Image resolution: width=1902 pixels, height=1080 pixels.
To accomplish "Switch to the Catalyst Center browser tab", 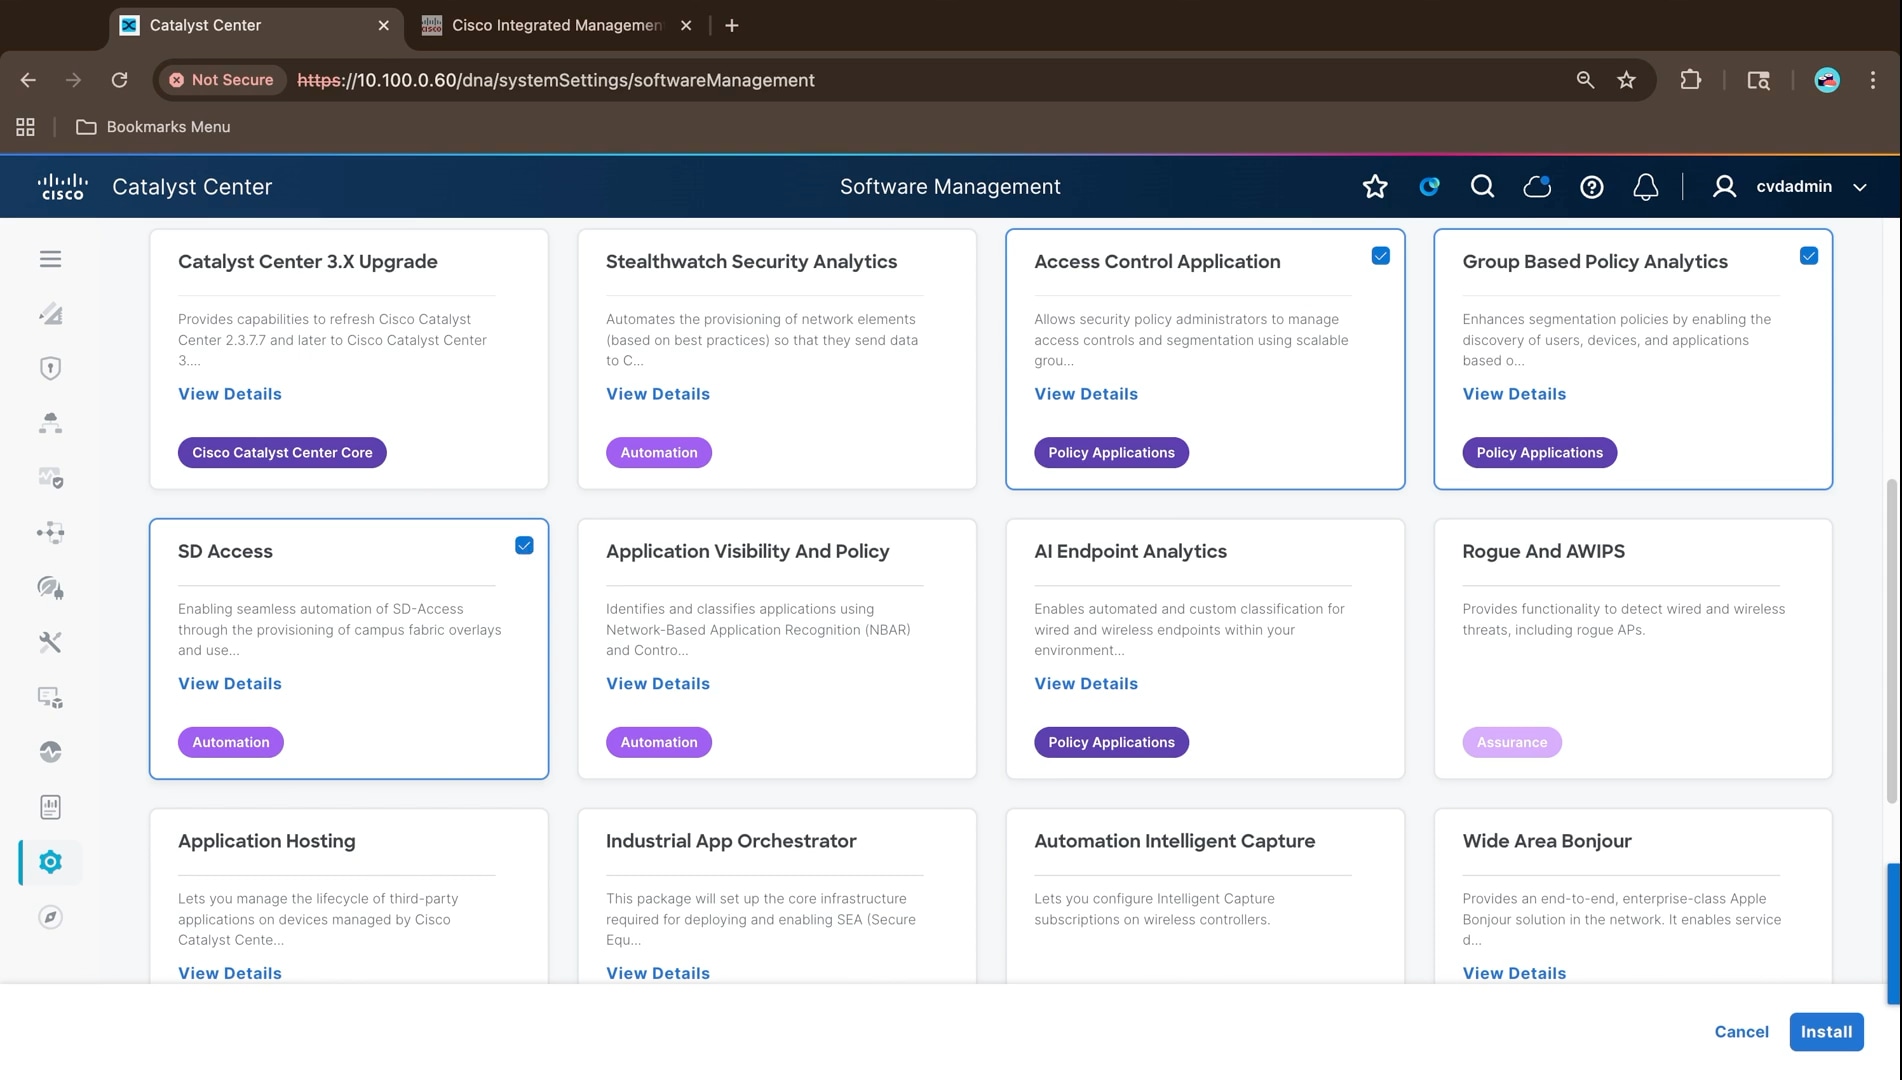I will coord(255,25).
